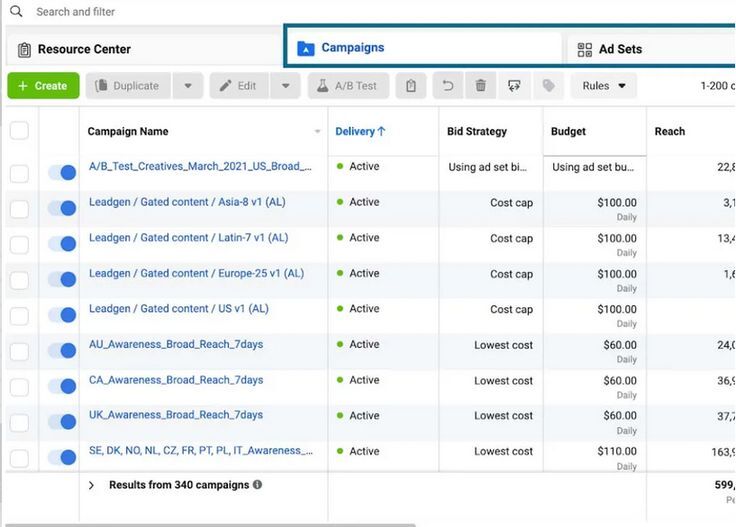Click the clipboard icon in toolbar

pyautogui.click(x=411, y=86)
